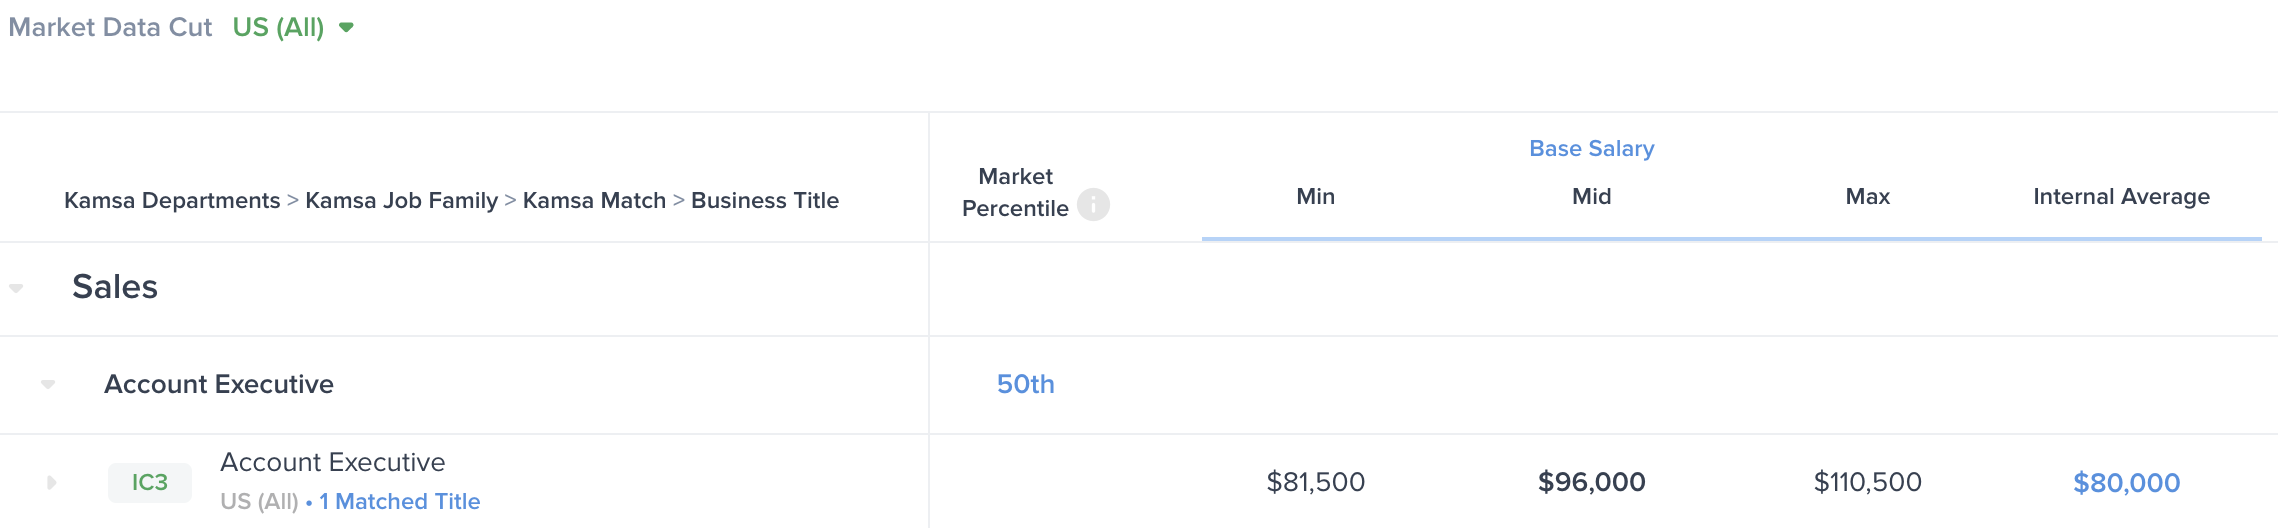2278x528 pixels.
Task: Click the $80,000 internal average value
Action: [2126, 483]
